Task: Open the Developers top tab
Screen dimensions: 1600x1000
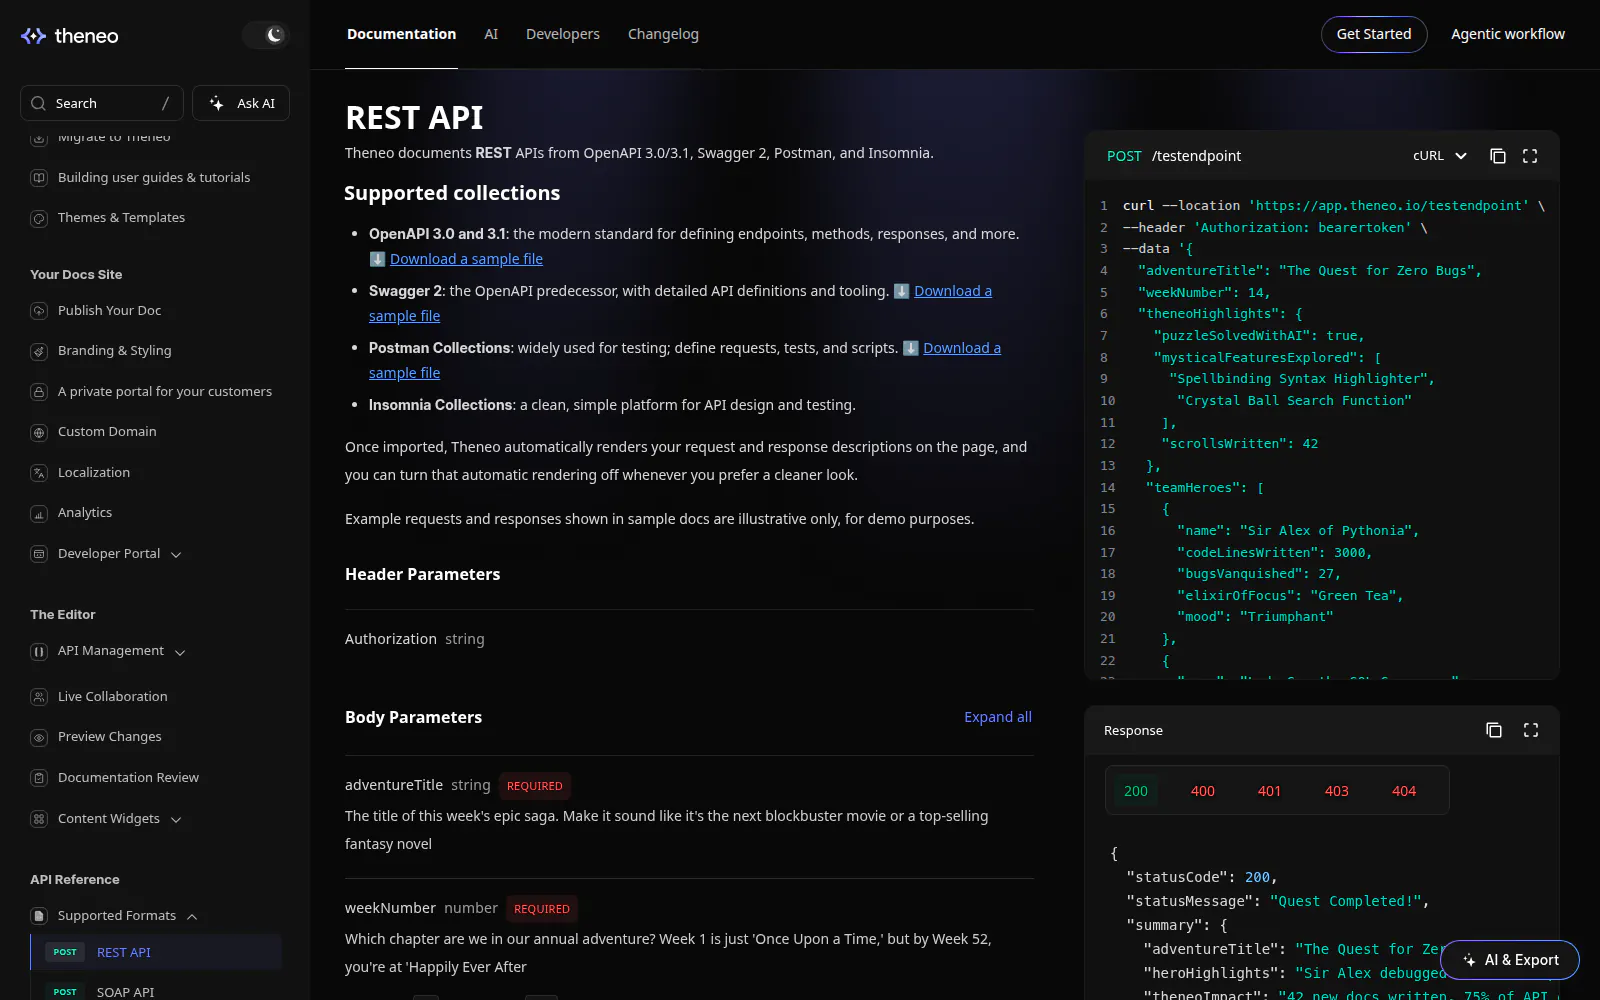Action: [563, 34]
